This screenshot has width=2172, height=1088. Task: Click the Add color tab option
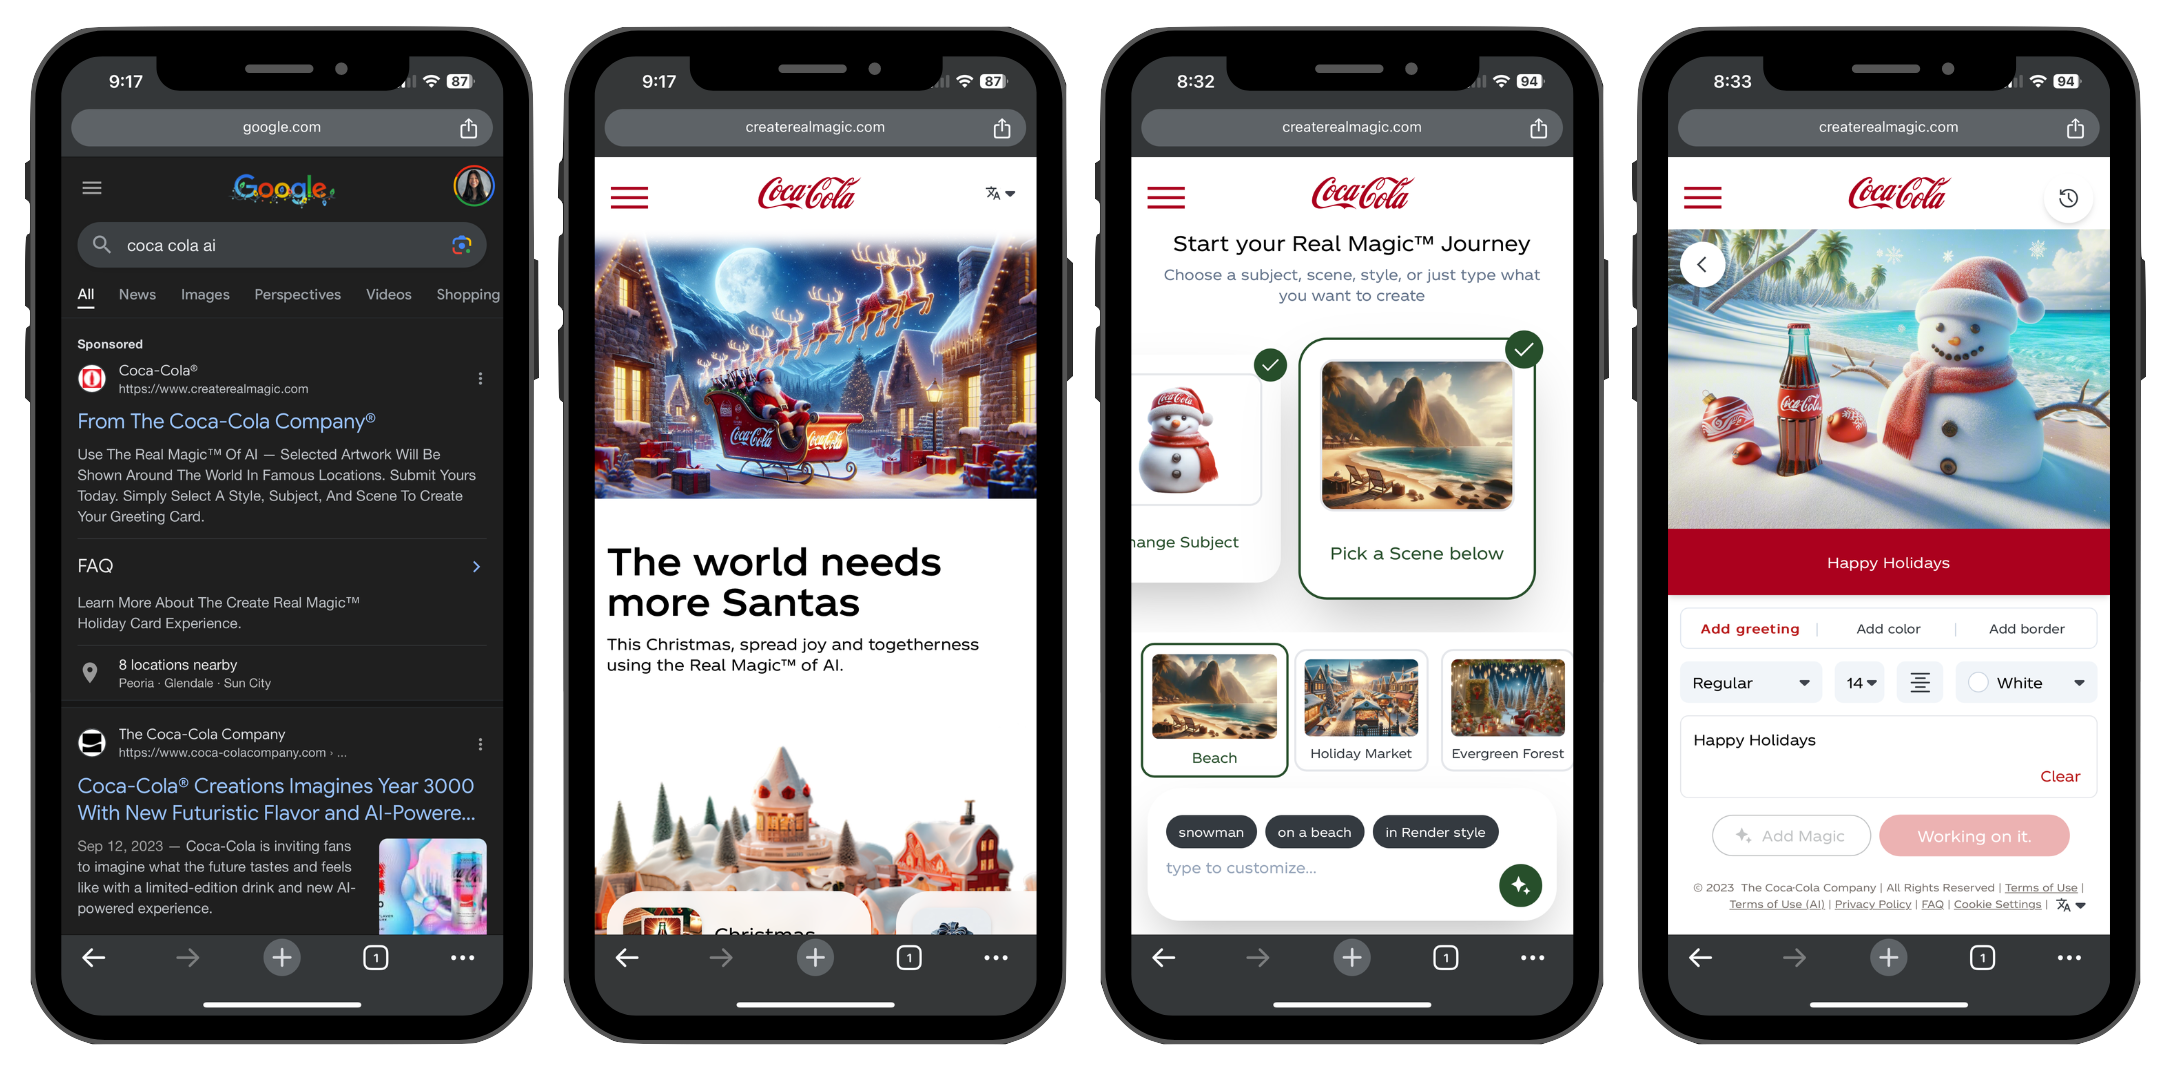tap(1886, 627)
